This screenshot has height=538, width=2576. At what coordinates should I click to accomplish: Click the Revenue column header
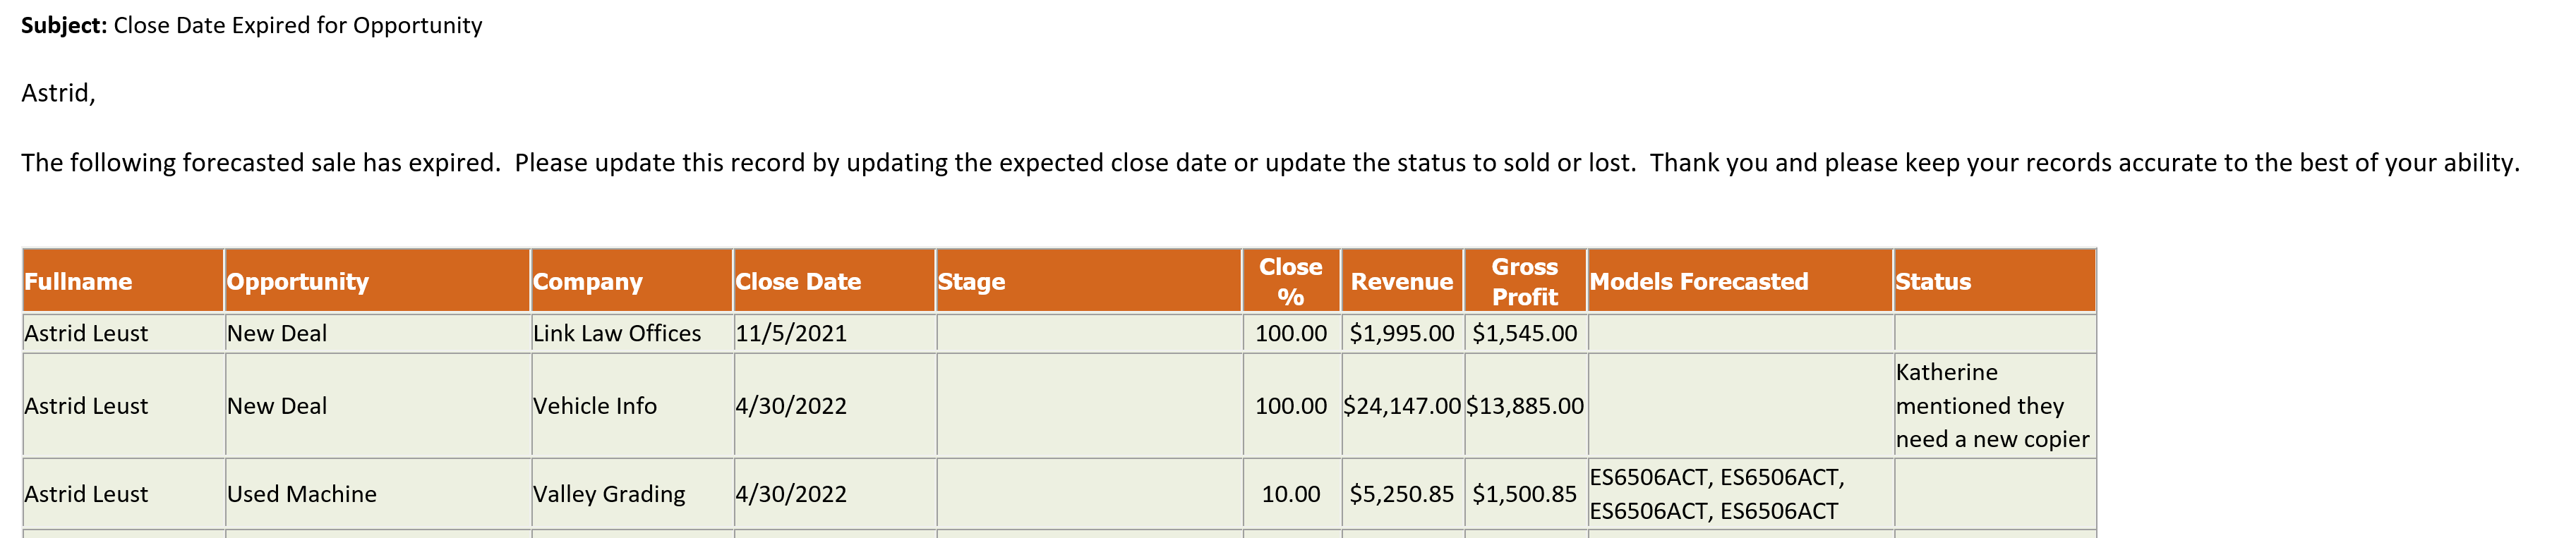coord(1402,281)
